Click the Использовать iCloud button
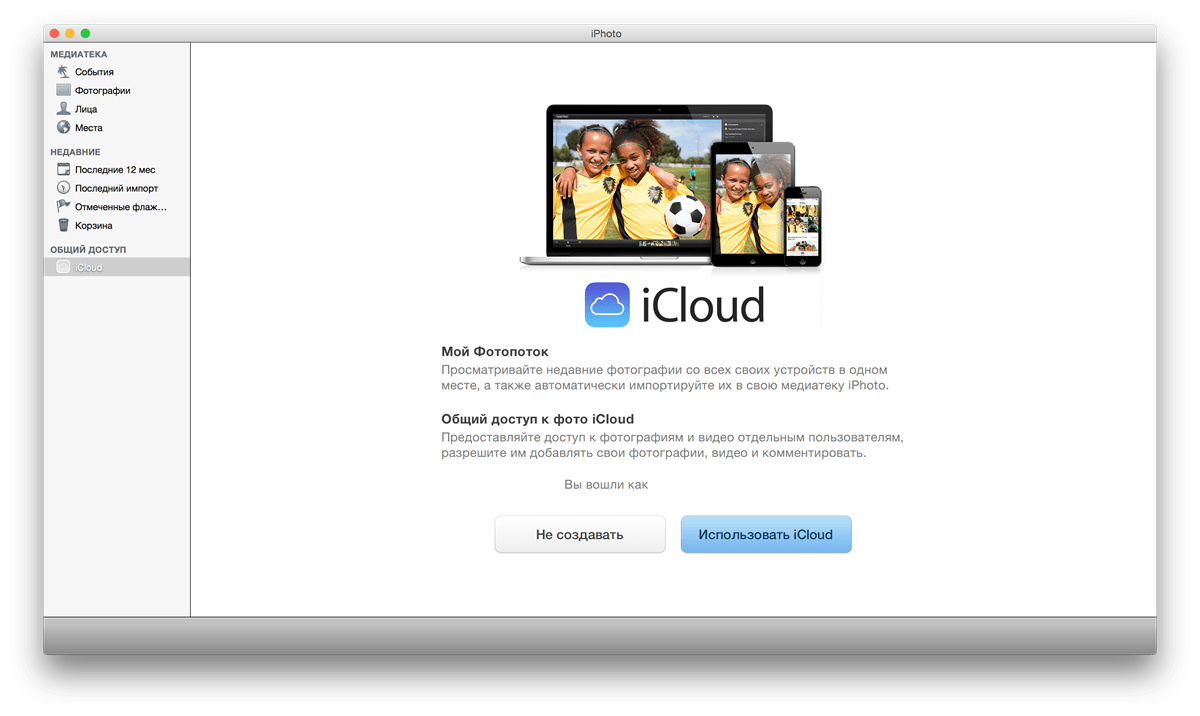 click(x=766, y=534)
